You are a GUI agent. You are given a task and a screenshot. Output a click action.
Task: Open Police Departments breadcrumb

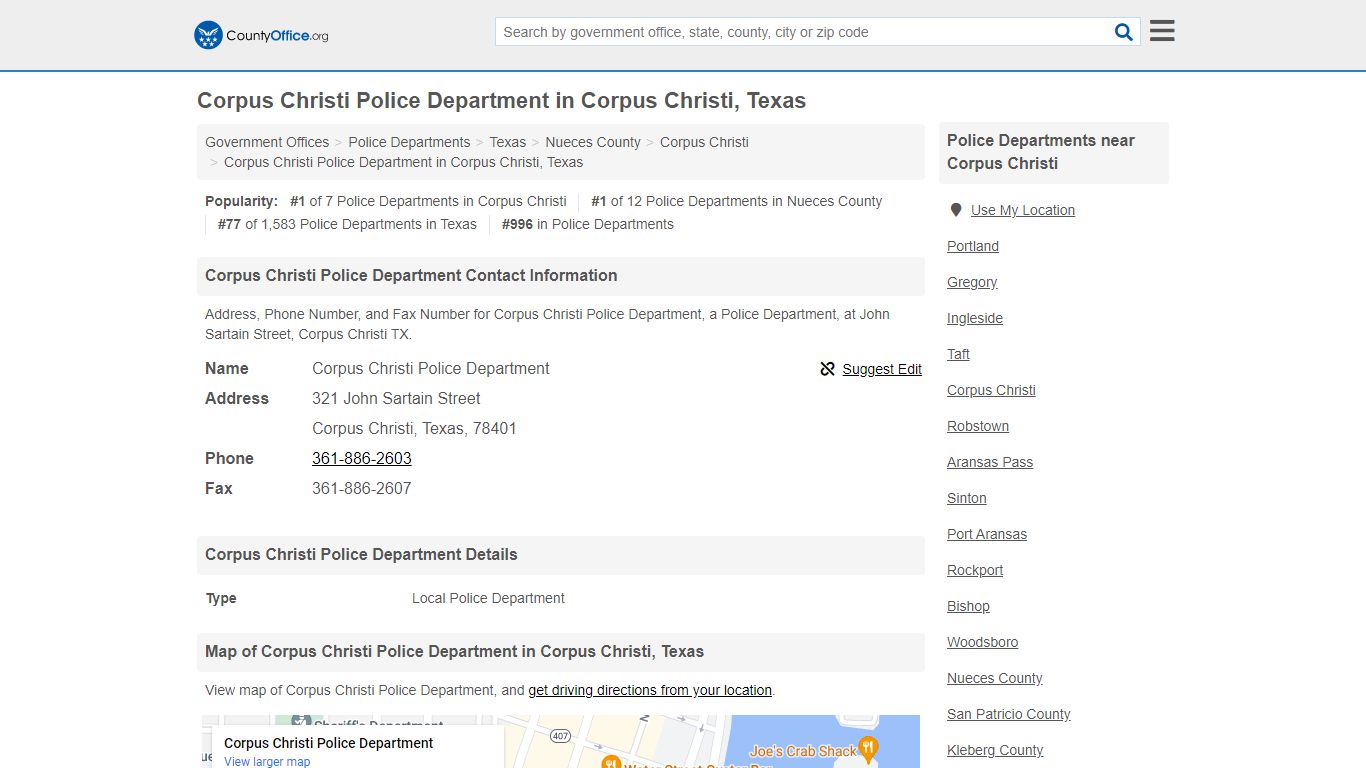tap(409, 142)
